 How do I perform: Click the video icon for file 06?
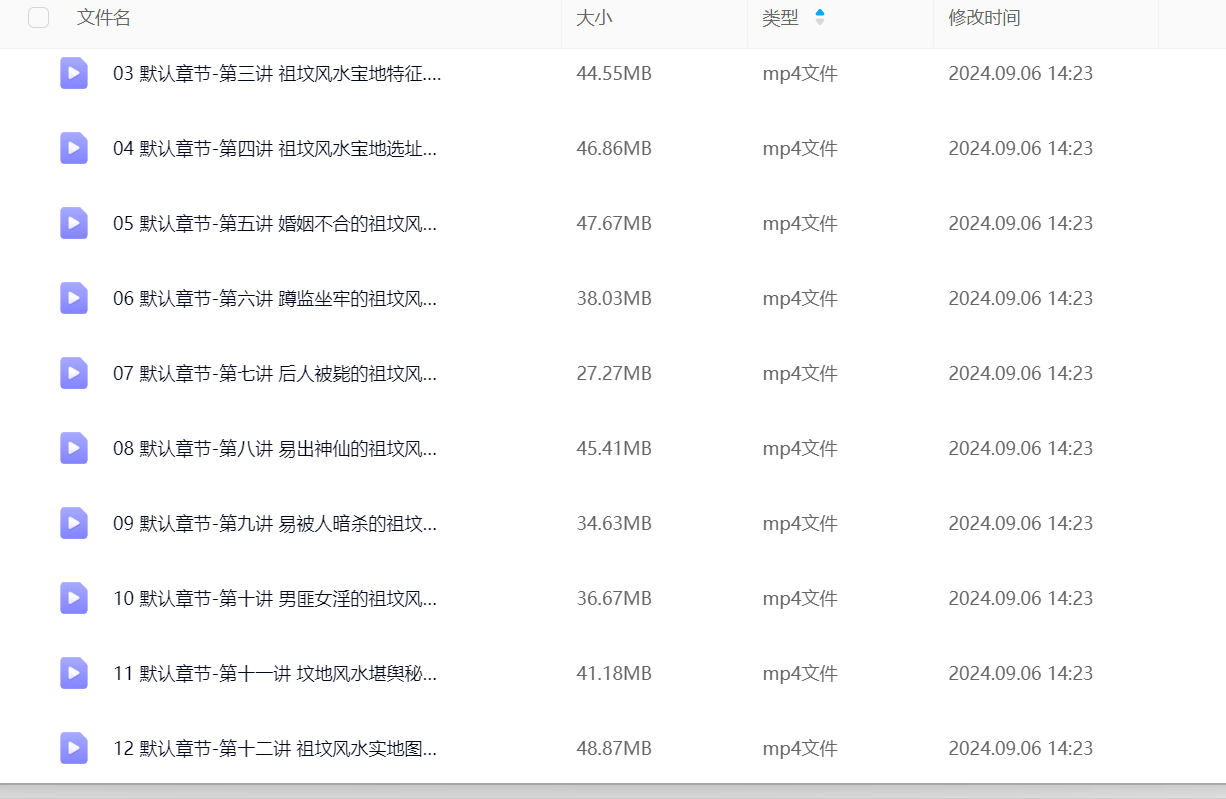click(73, 298)
